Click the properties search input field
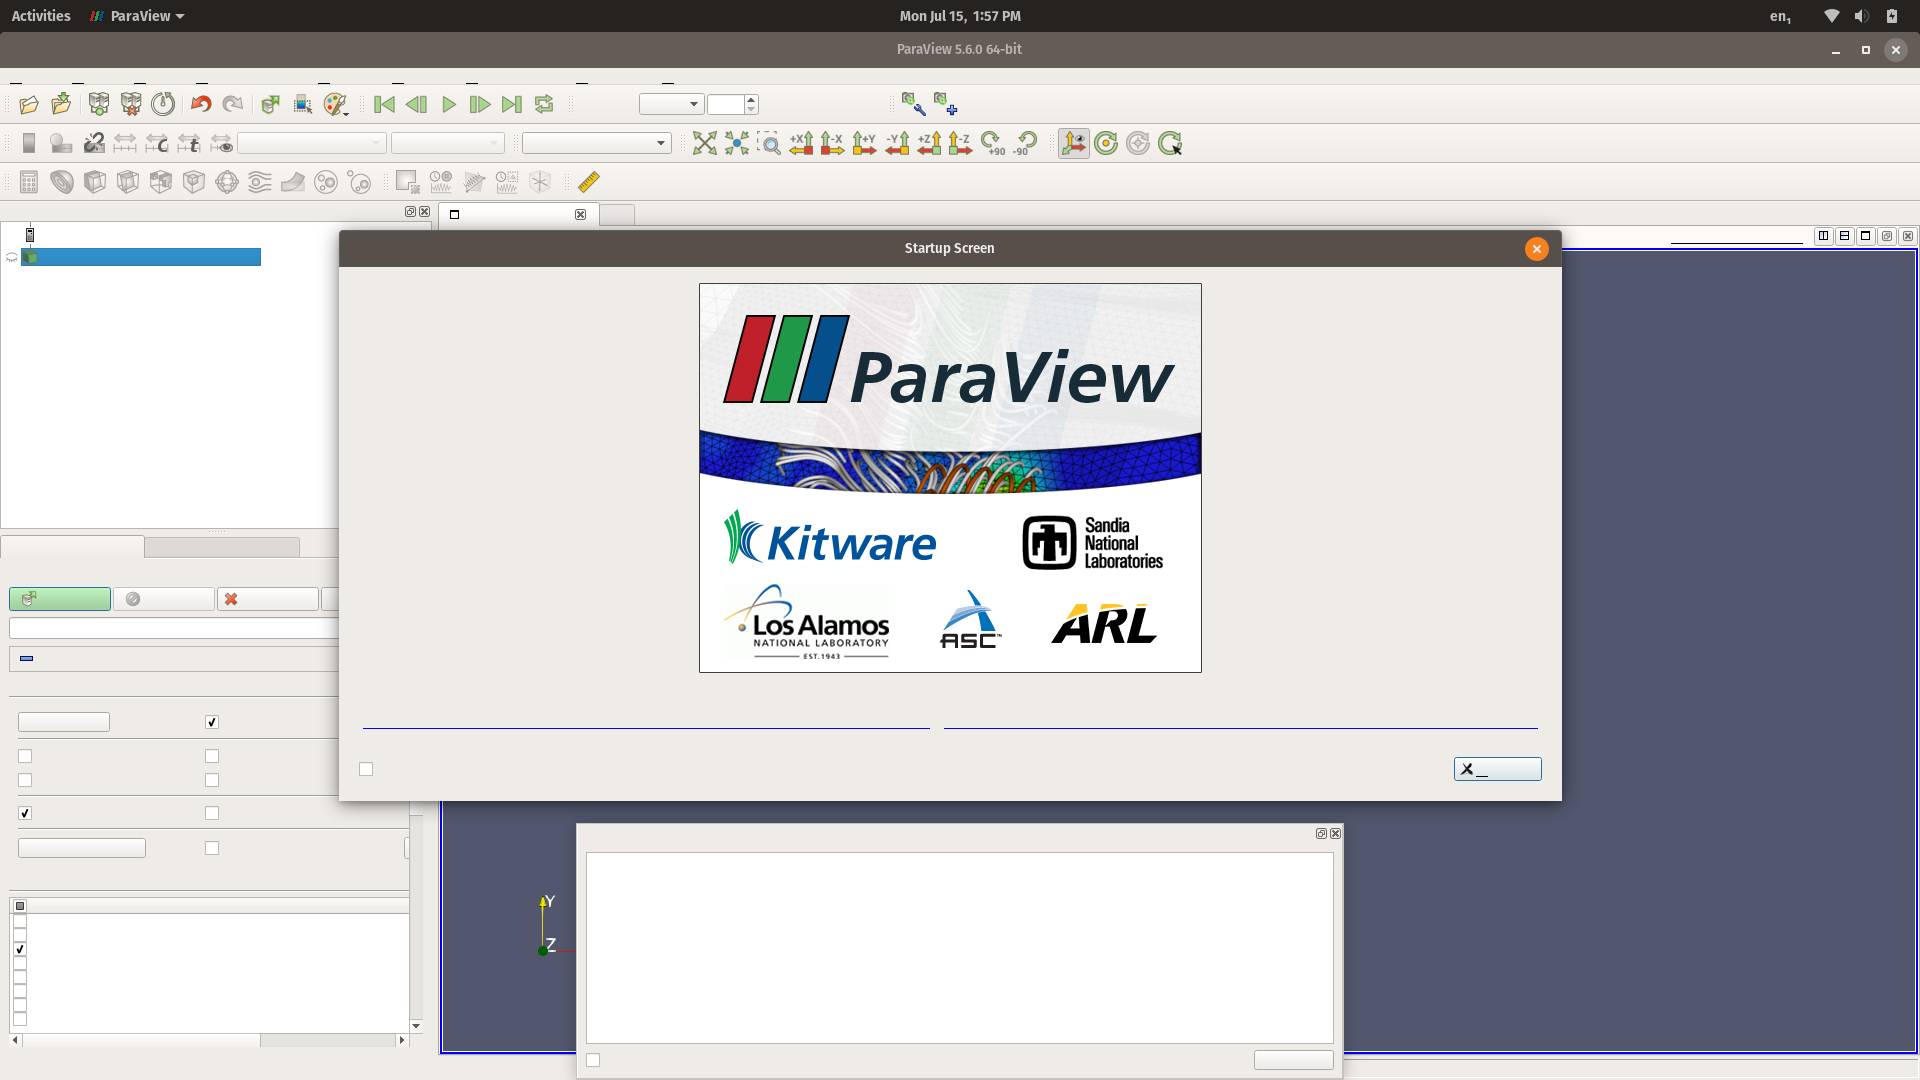This screenshot has width=1920, height=1080. click(x=175, y=628)
